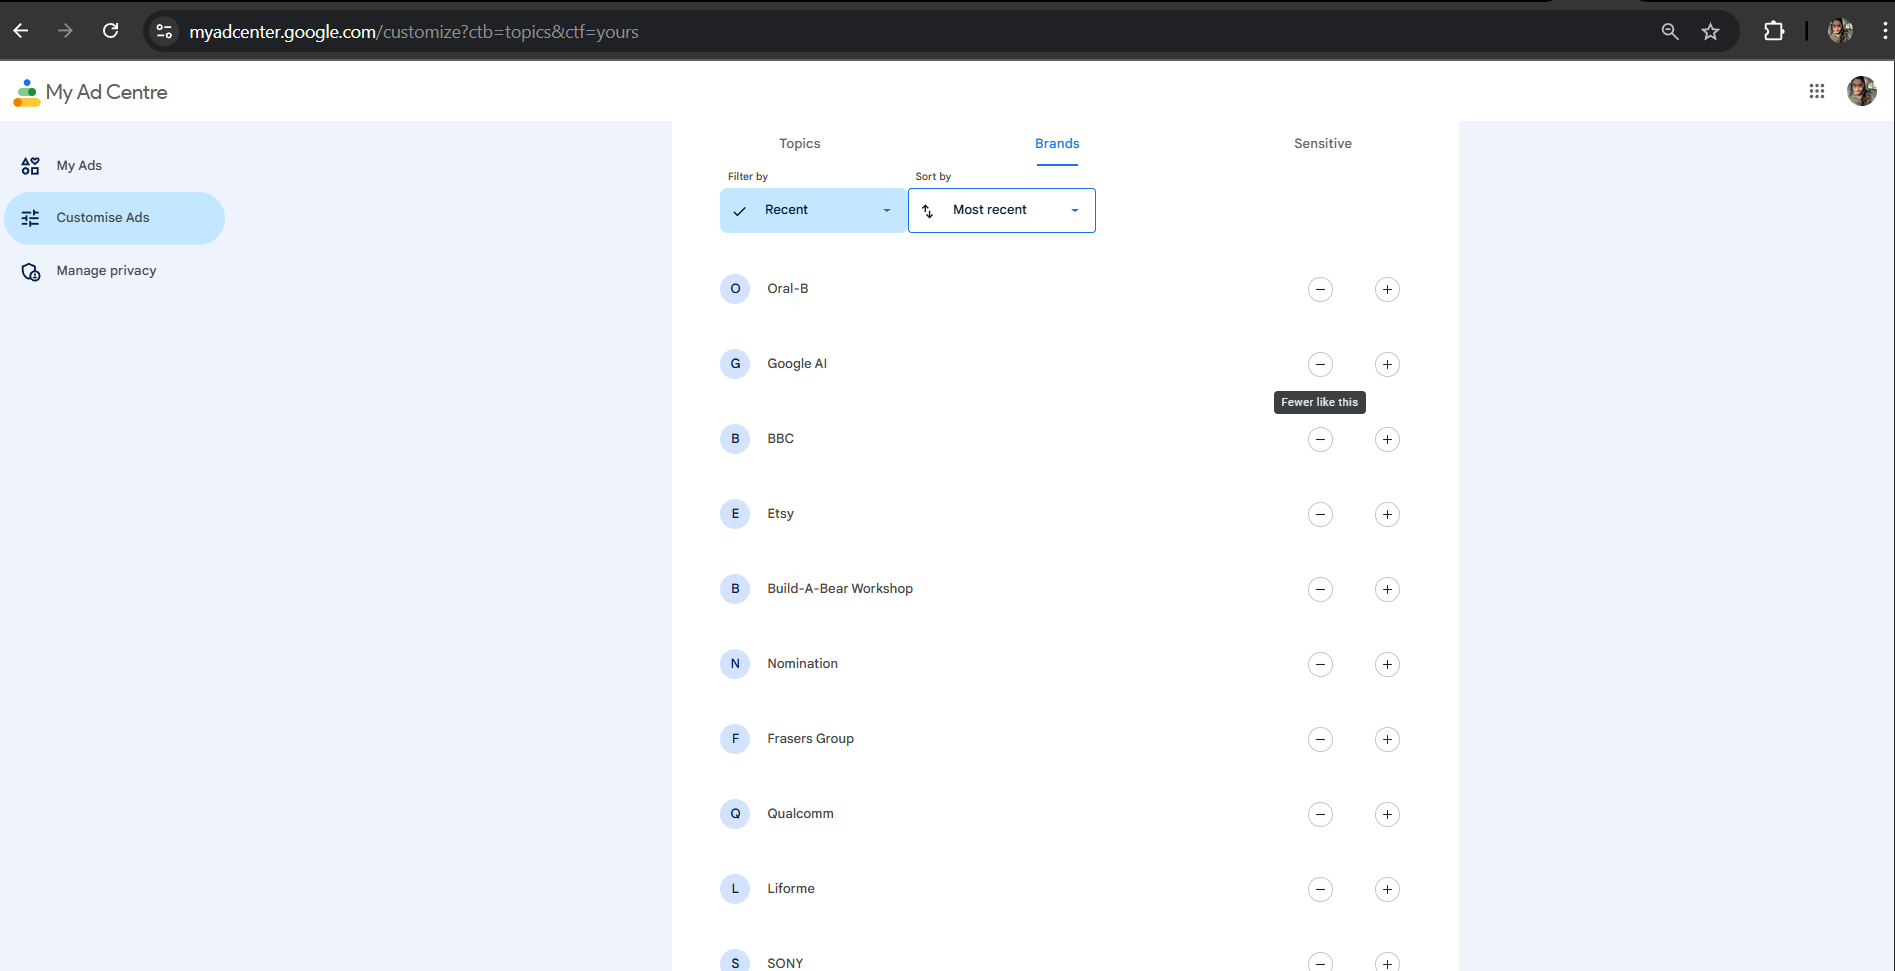Show fewer Qualcomm ads
The height and width of the screenshot is (971, 1895).
point(1320,814)
